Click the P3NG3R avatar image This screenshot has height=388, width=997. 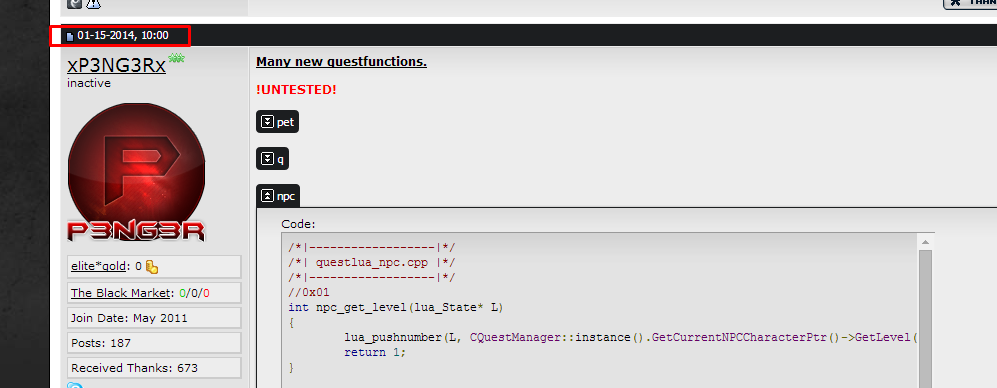(136, 172)
